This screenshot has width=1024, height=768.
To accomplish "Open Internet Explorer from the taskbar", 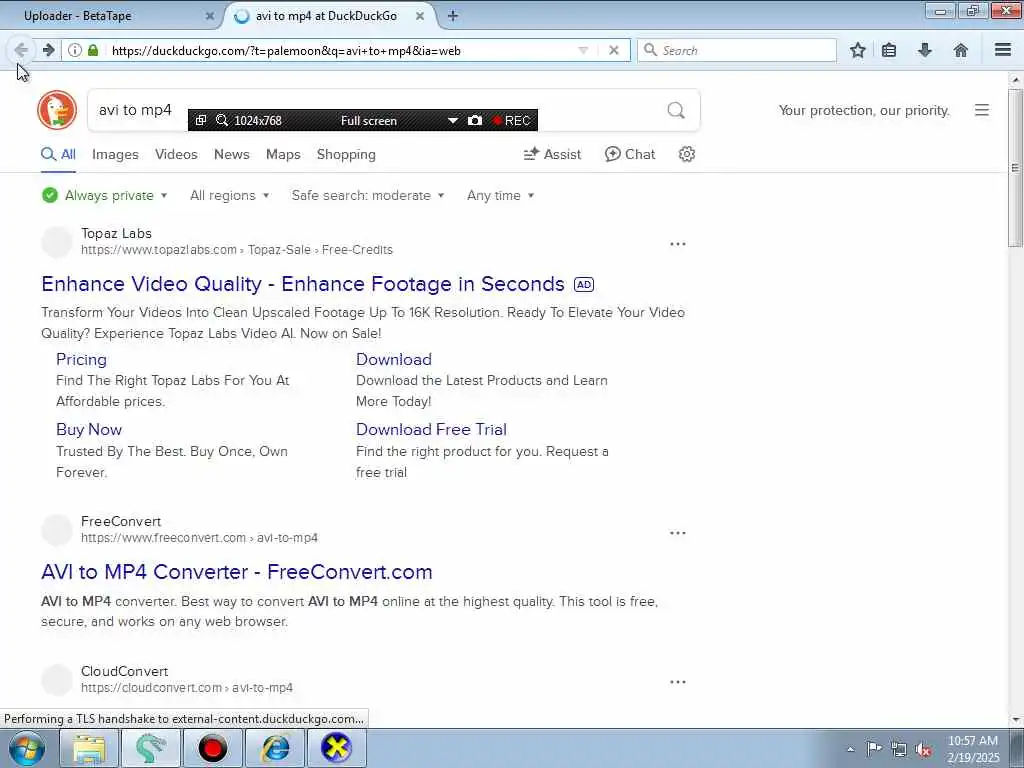I will pyautogui.click(x=275, y=748).
